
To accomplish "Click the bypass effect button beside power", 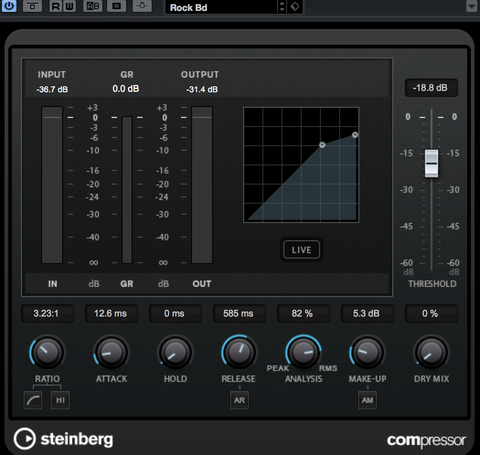I will [x=32, y=6].
